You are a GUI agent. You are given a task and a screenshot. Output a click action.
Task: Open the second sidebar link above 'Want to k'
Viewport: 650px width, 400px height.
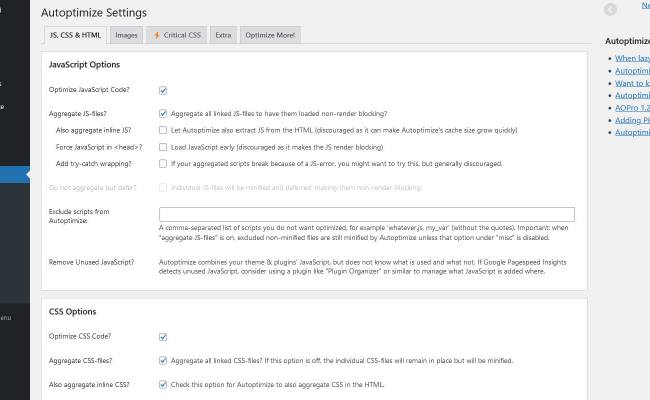632,71
